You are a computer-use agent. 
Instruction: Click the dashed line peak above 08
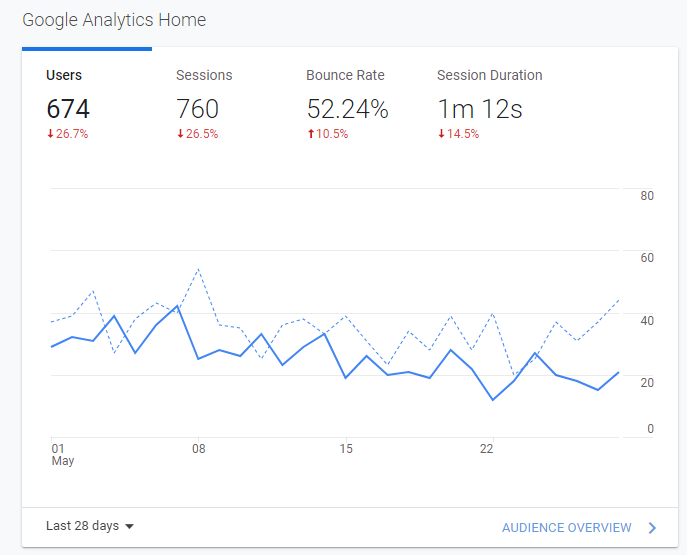click(x=198, y=269)
